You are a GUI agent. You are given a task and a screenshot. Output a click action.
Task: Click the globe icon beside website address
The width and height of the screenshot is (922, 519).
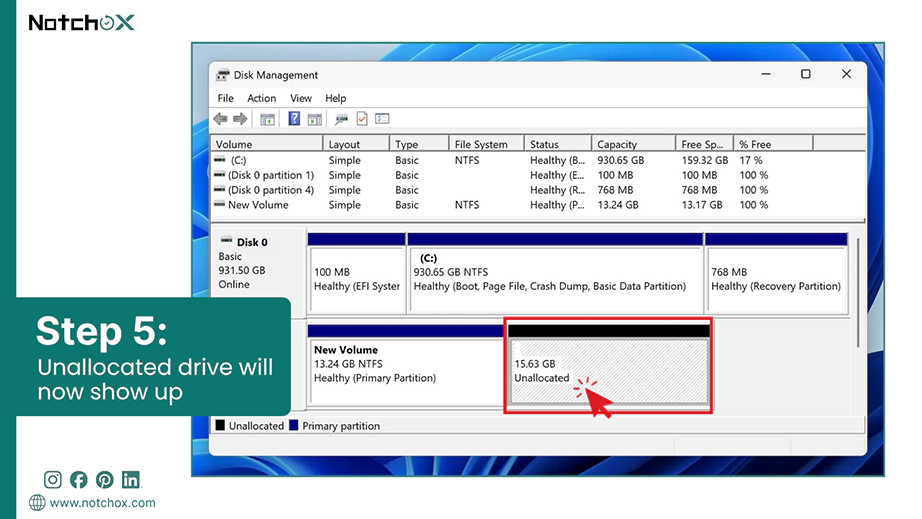click(37, 503)
